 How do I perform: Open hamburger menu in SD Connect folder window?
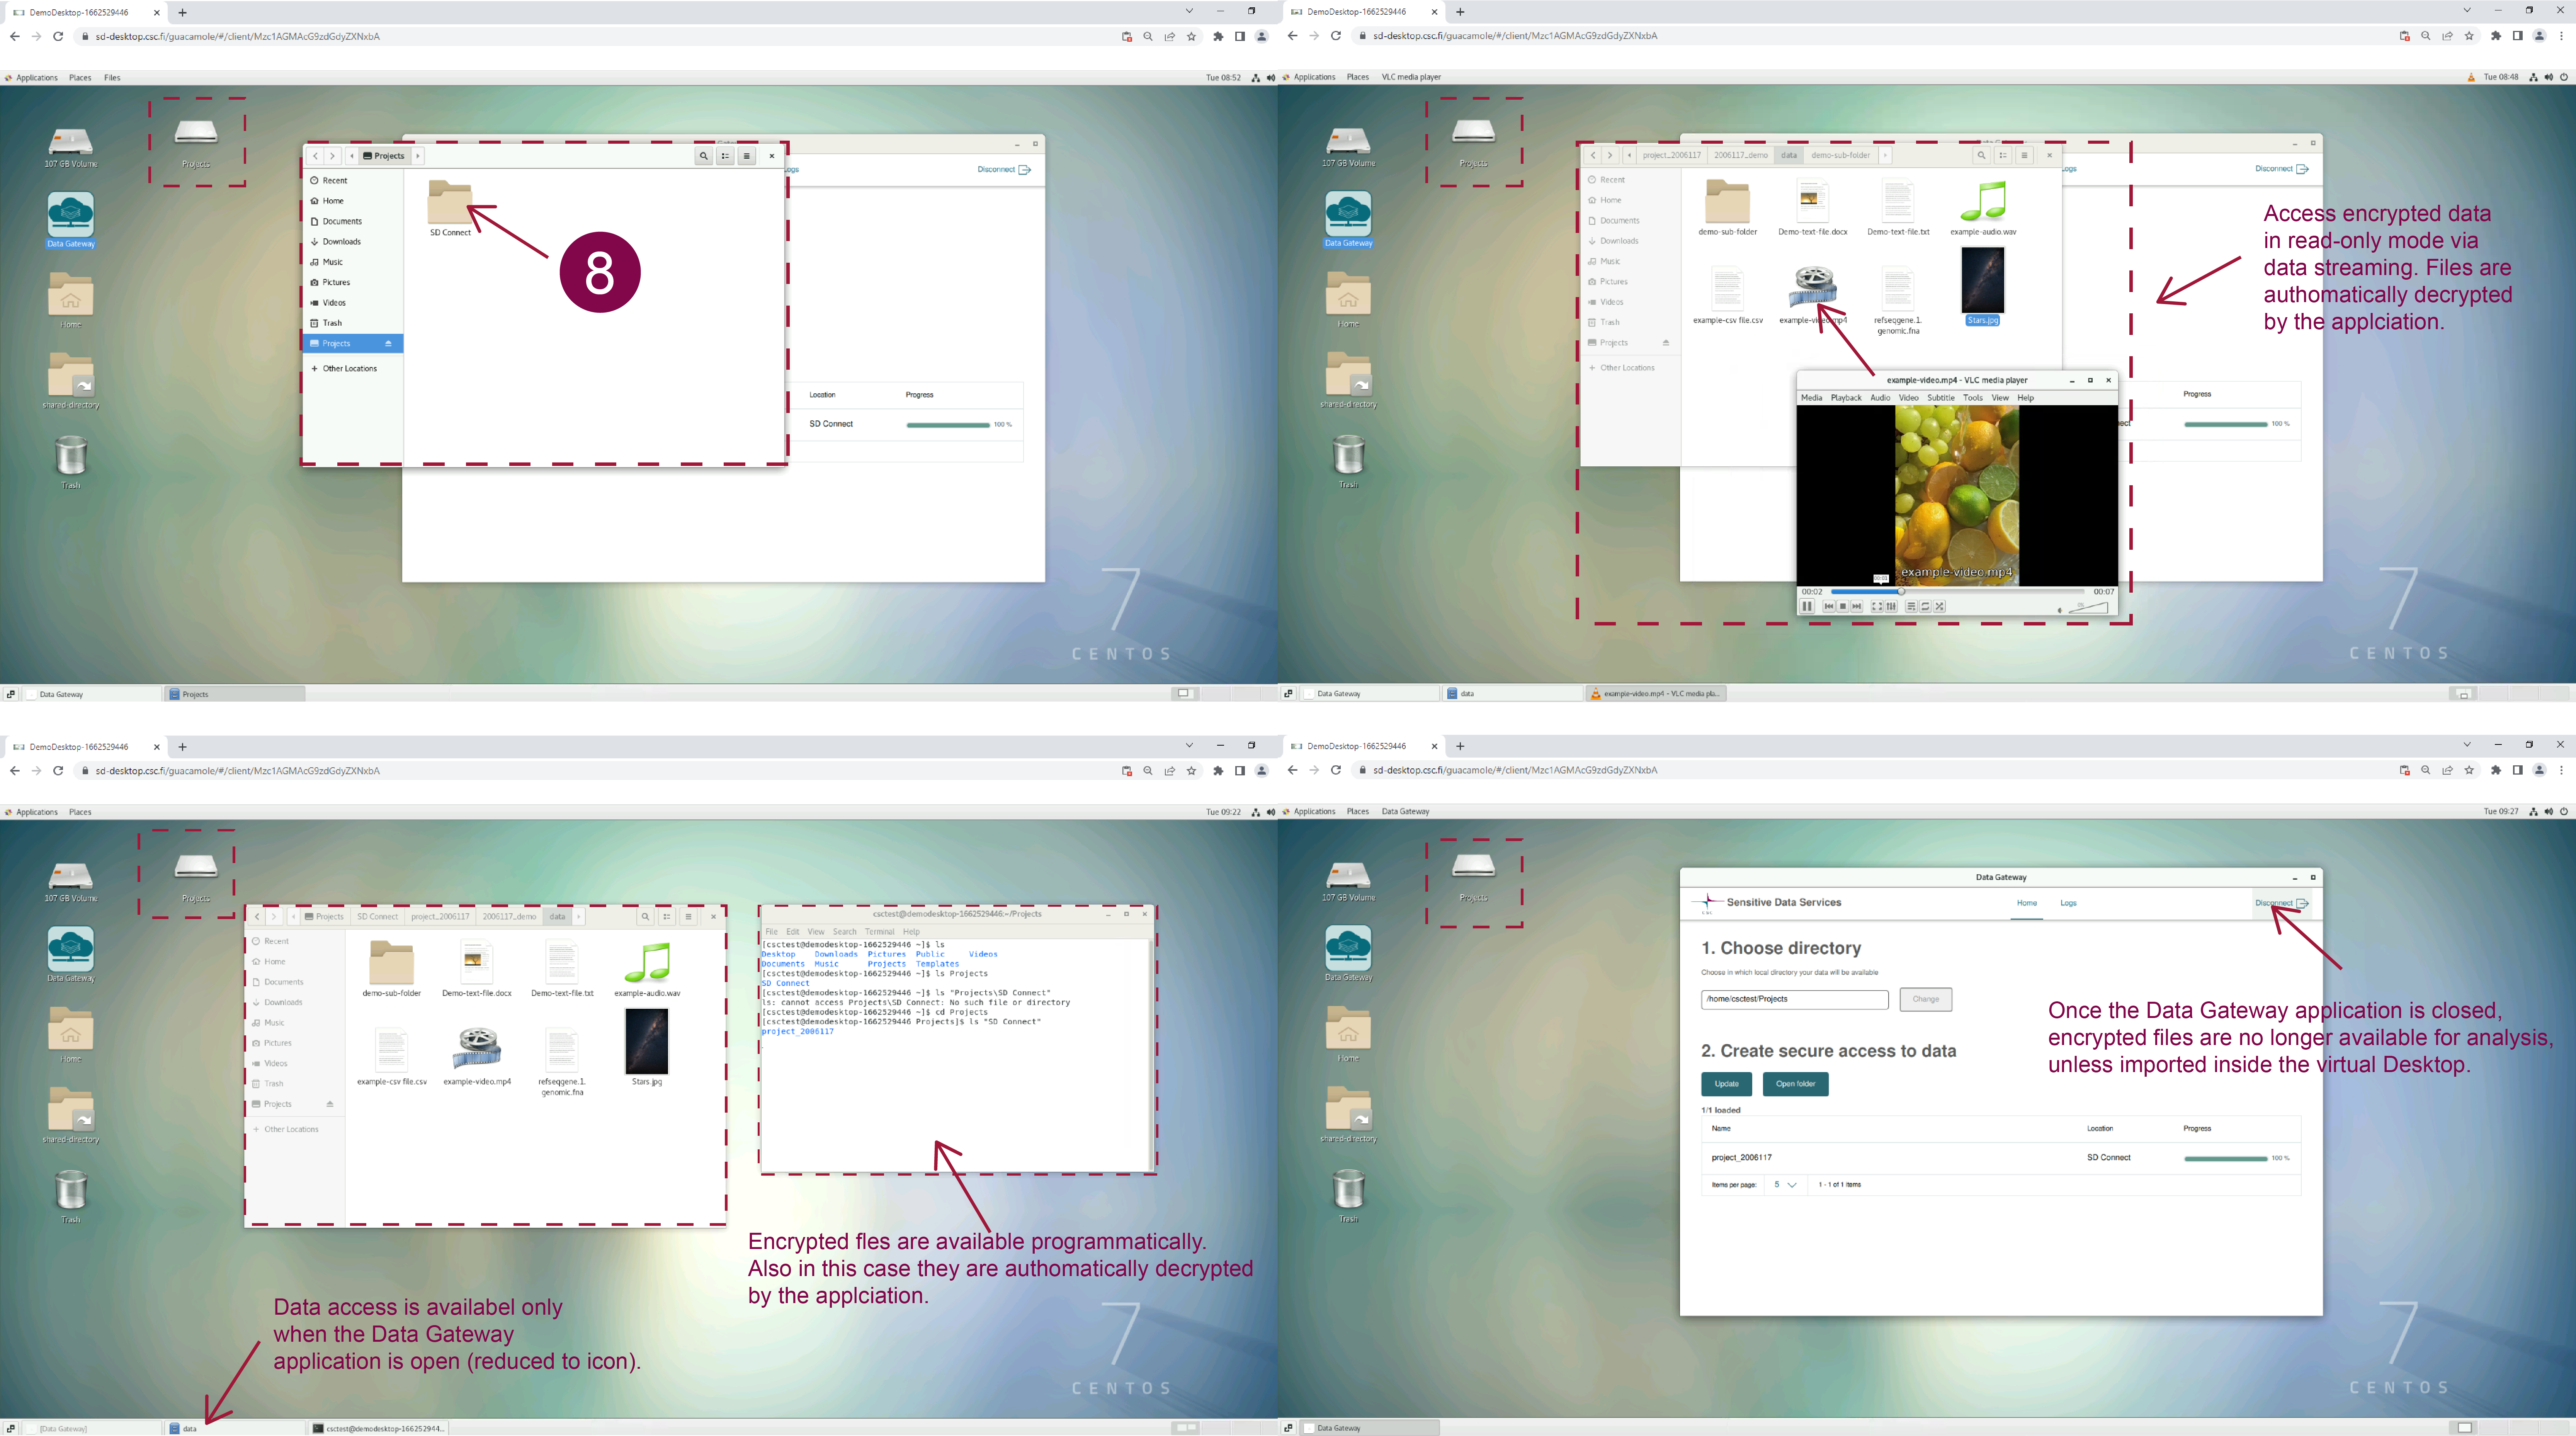[x=746, y=156]
